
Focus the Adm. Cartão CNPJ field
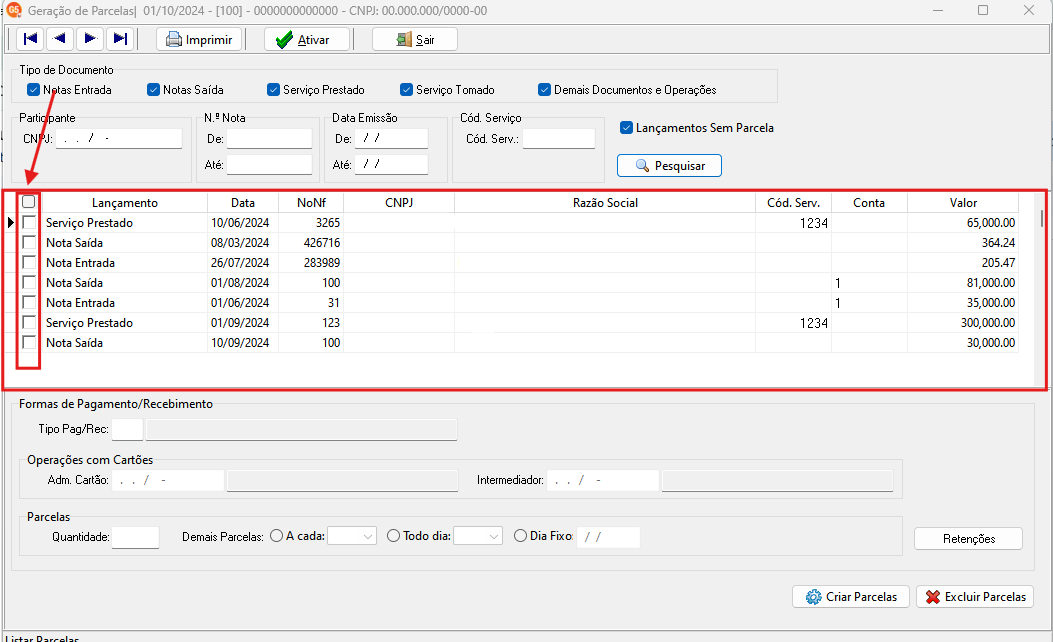168,480
